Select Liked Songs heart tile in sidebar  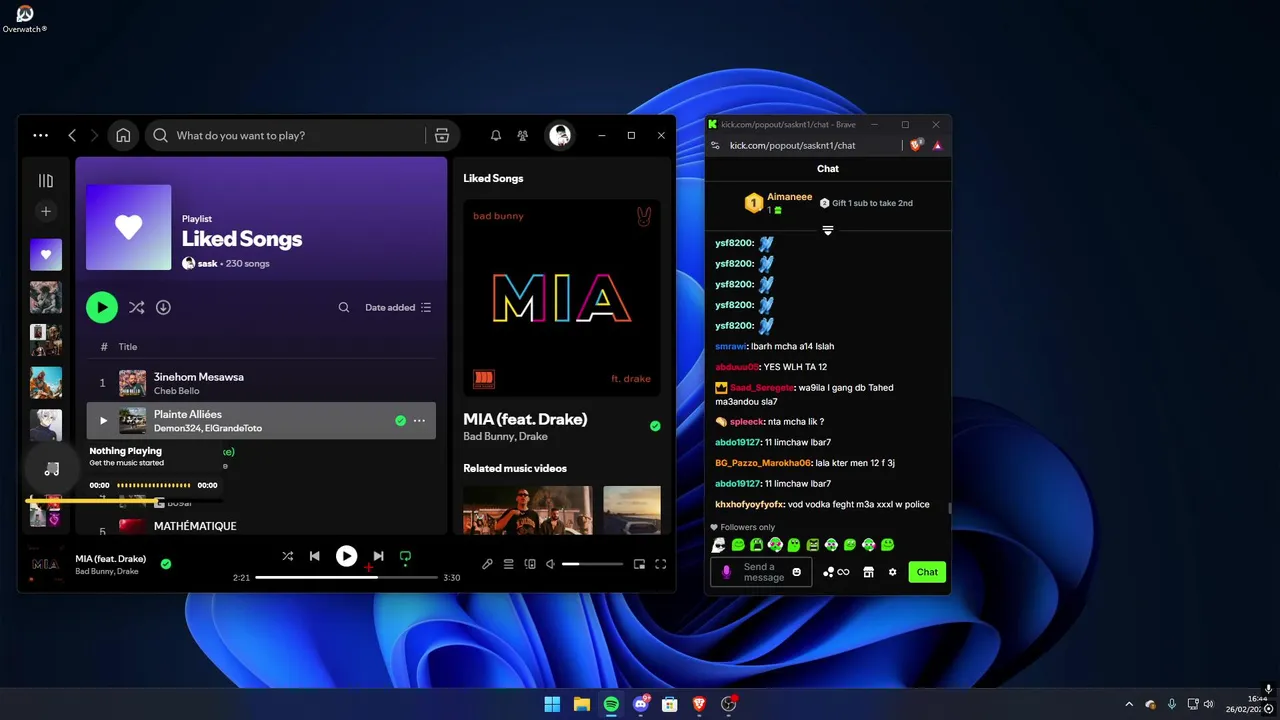pyautogui.click(x=45, y=255)
